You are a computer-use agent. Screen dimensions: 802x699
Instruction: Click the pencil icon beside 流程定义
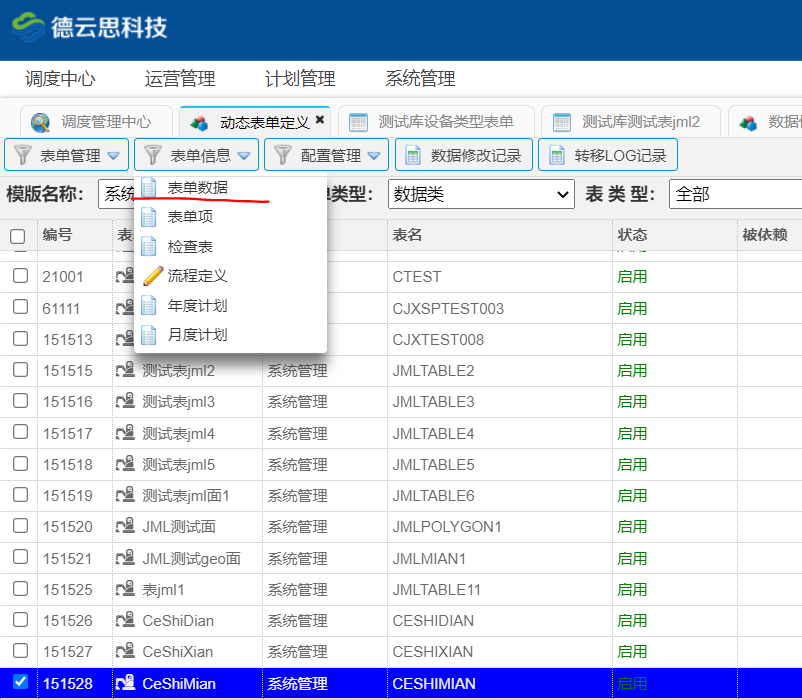click(x=151, y=276)
